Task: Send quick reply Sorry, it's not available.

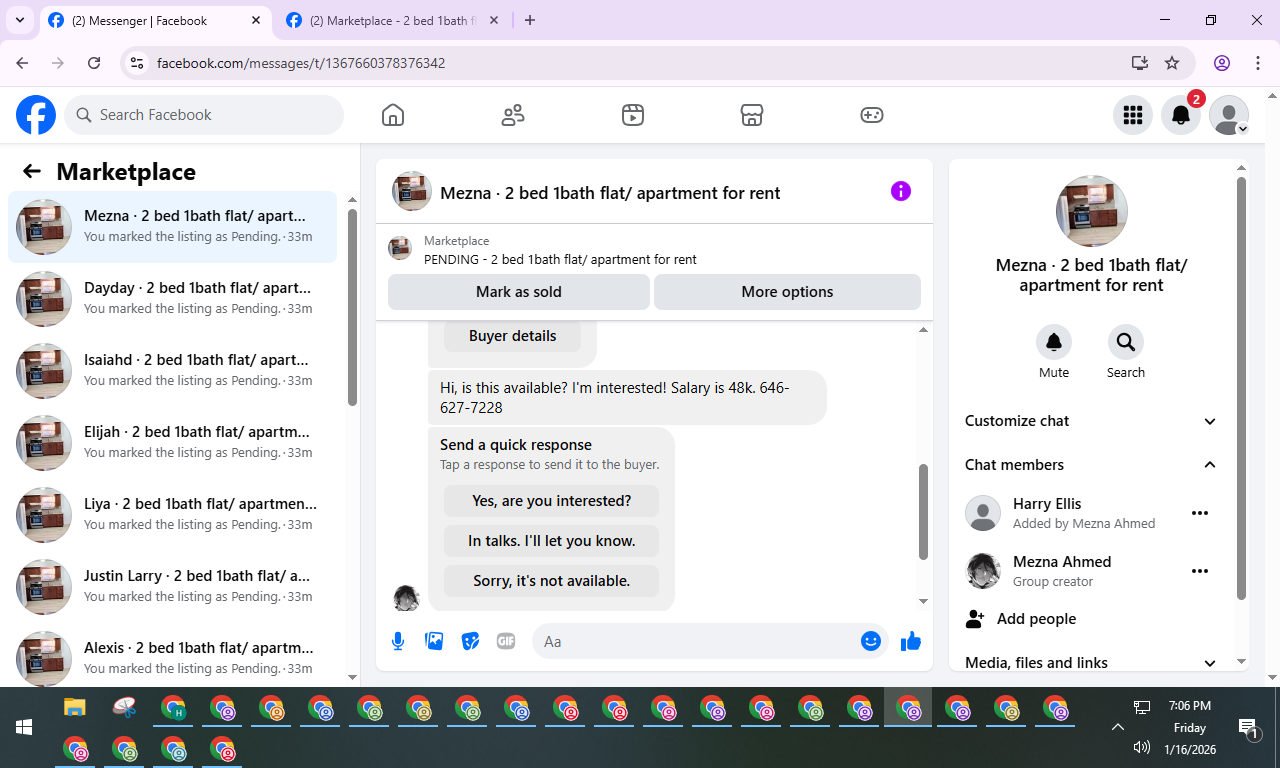Action: pos(552,581)
